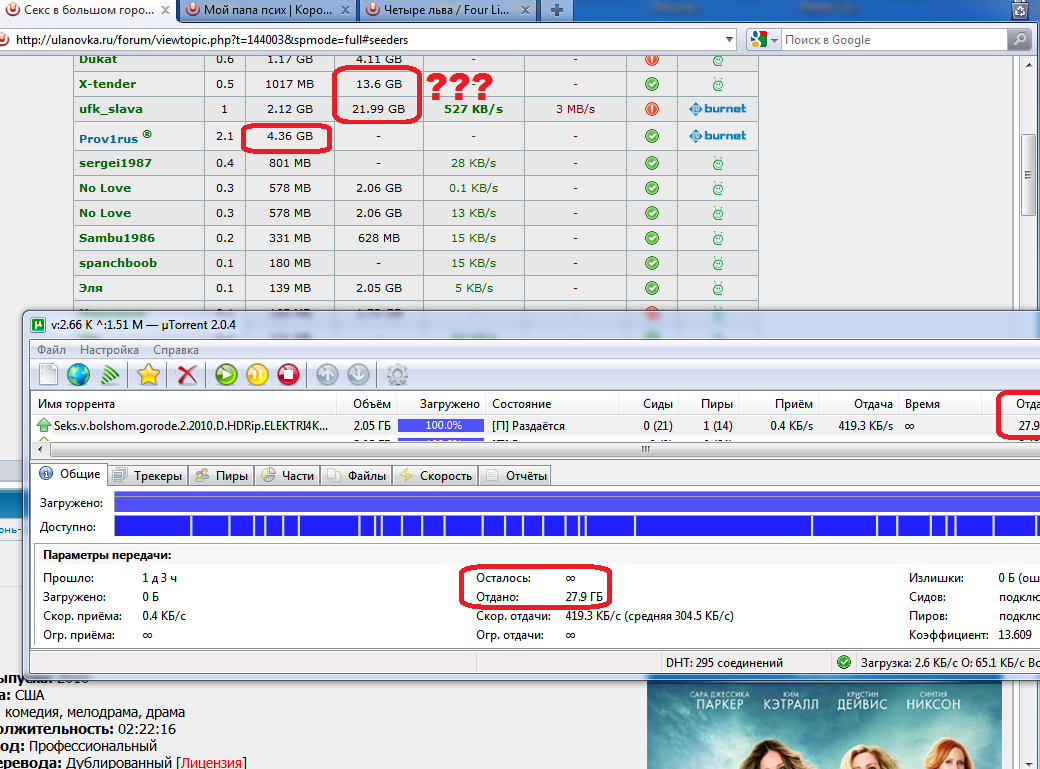Open µTorrent settings gear icon
1040x769 pixels.
tap(397, 375)
